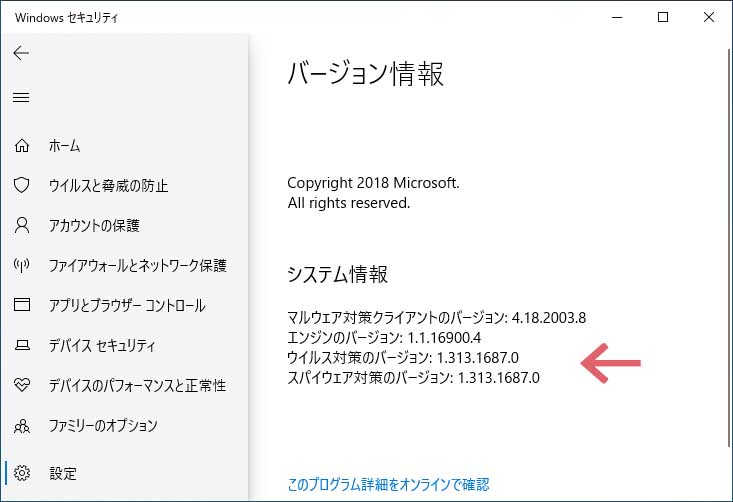733x502 pixels.
Task: Click the family people icon
Action: pos(22,425)
